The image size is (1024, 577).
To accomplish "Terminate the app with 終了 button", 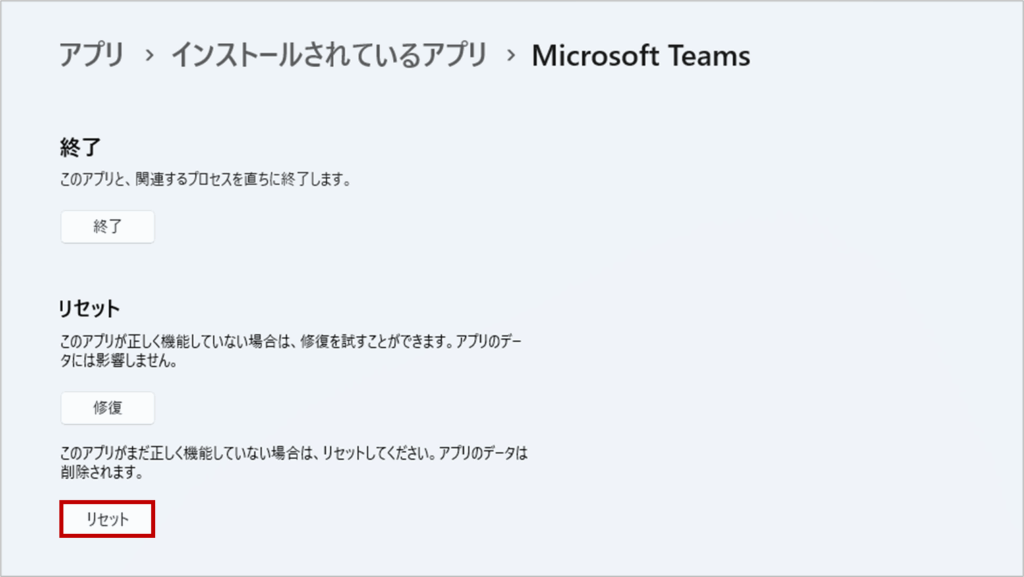I will click(108, 226).
